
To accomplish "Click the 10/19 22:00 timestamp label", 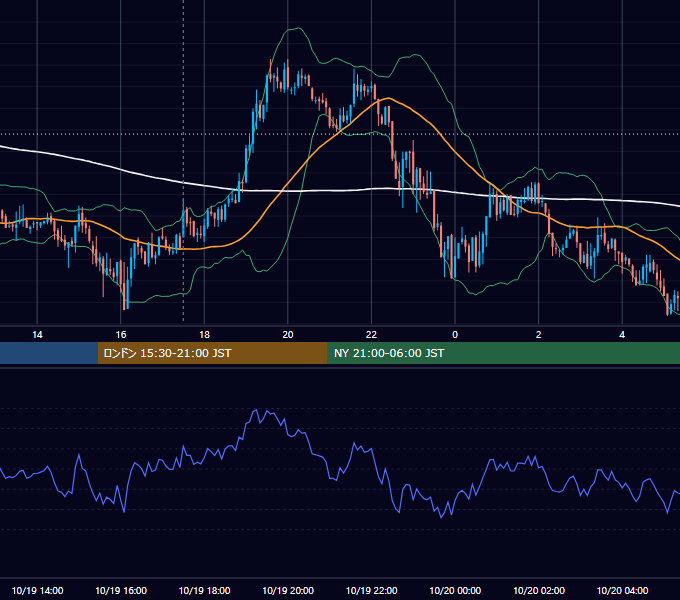I will [371, 590].
